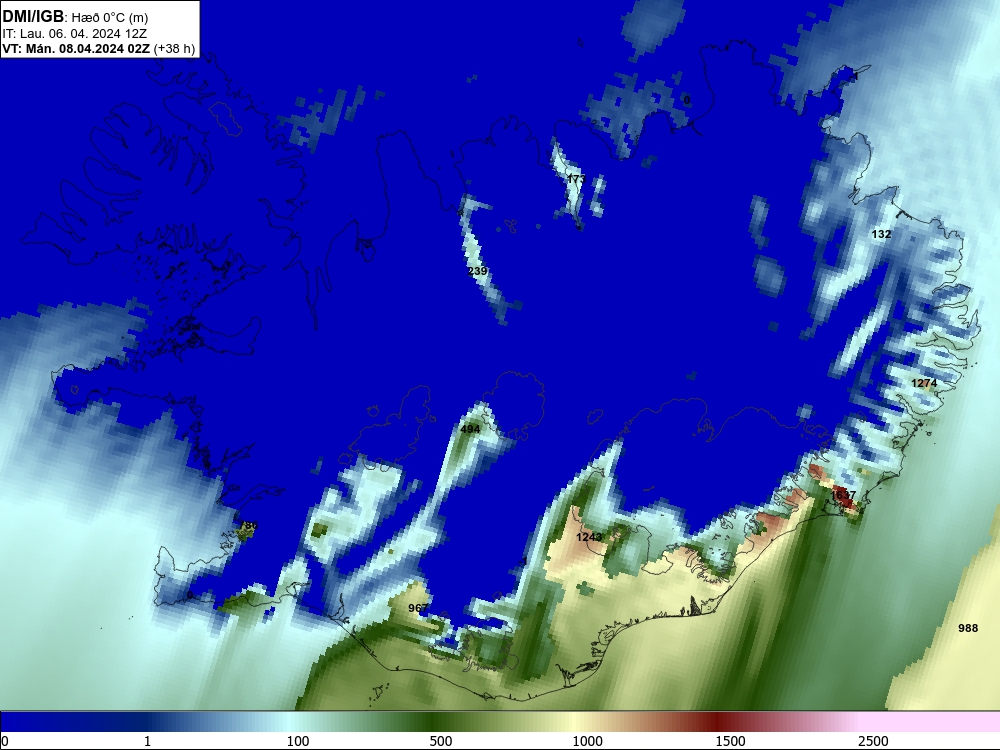The height and width of the screenshot is (750, 1000).
Task: Click the DMI/IGB title text
Action: (x=33, y=17)
